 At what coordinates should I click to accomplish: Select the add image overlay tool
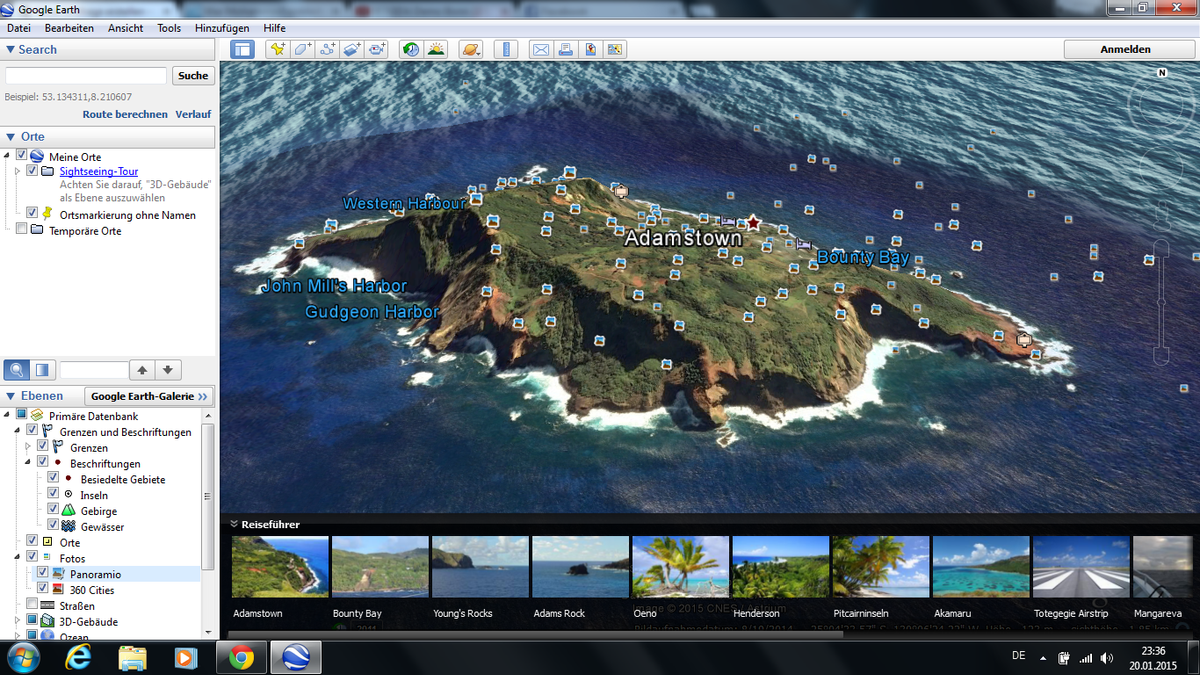coord(352,49)
